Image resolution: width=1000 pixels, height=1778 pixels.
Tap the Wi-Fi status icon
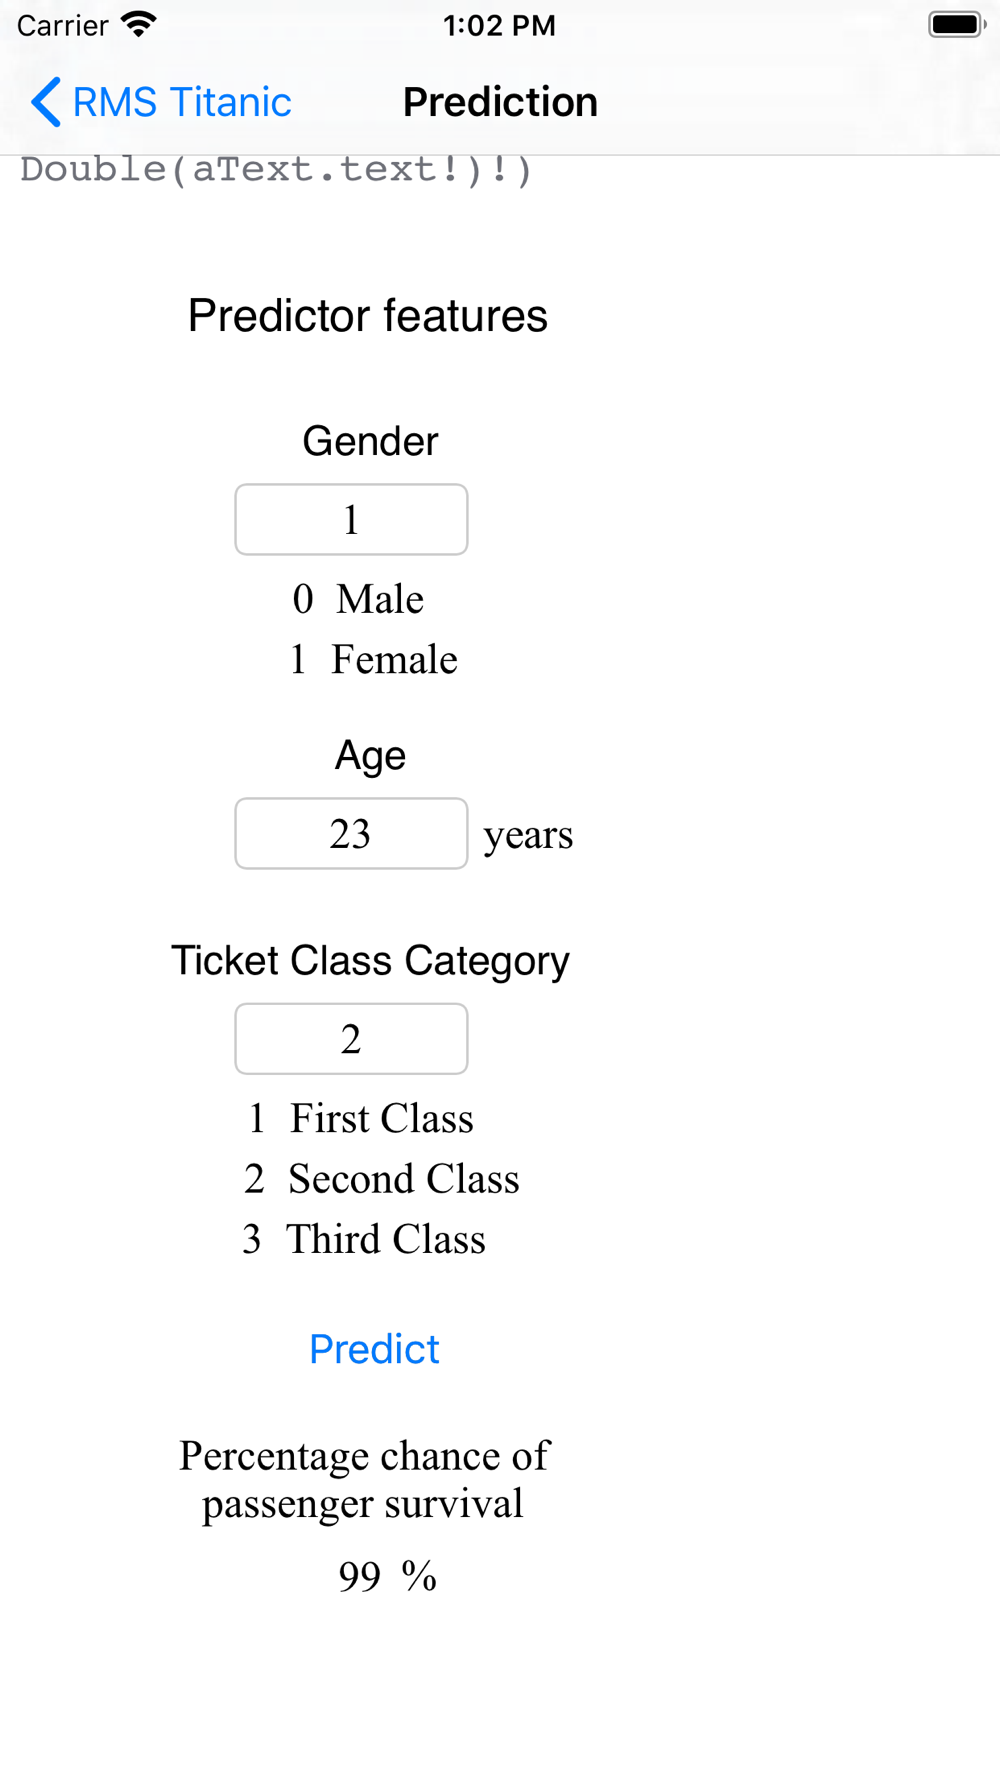[x=138, y=24]
